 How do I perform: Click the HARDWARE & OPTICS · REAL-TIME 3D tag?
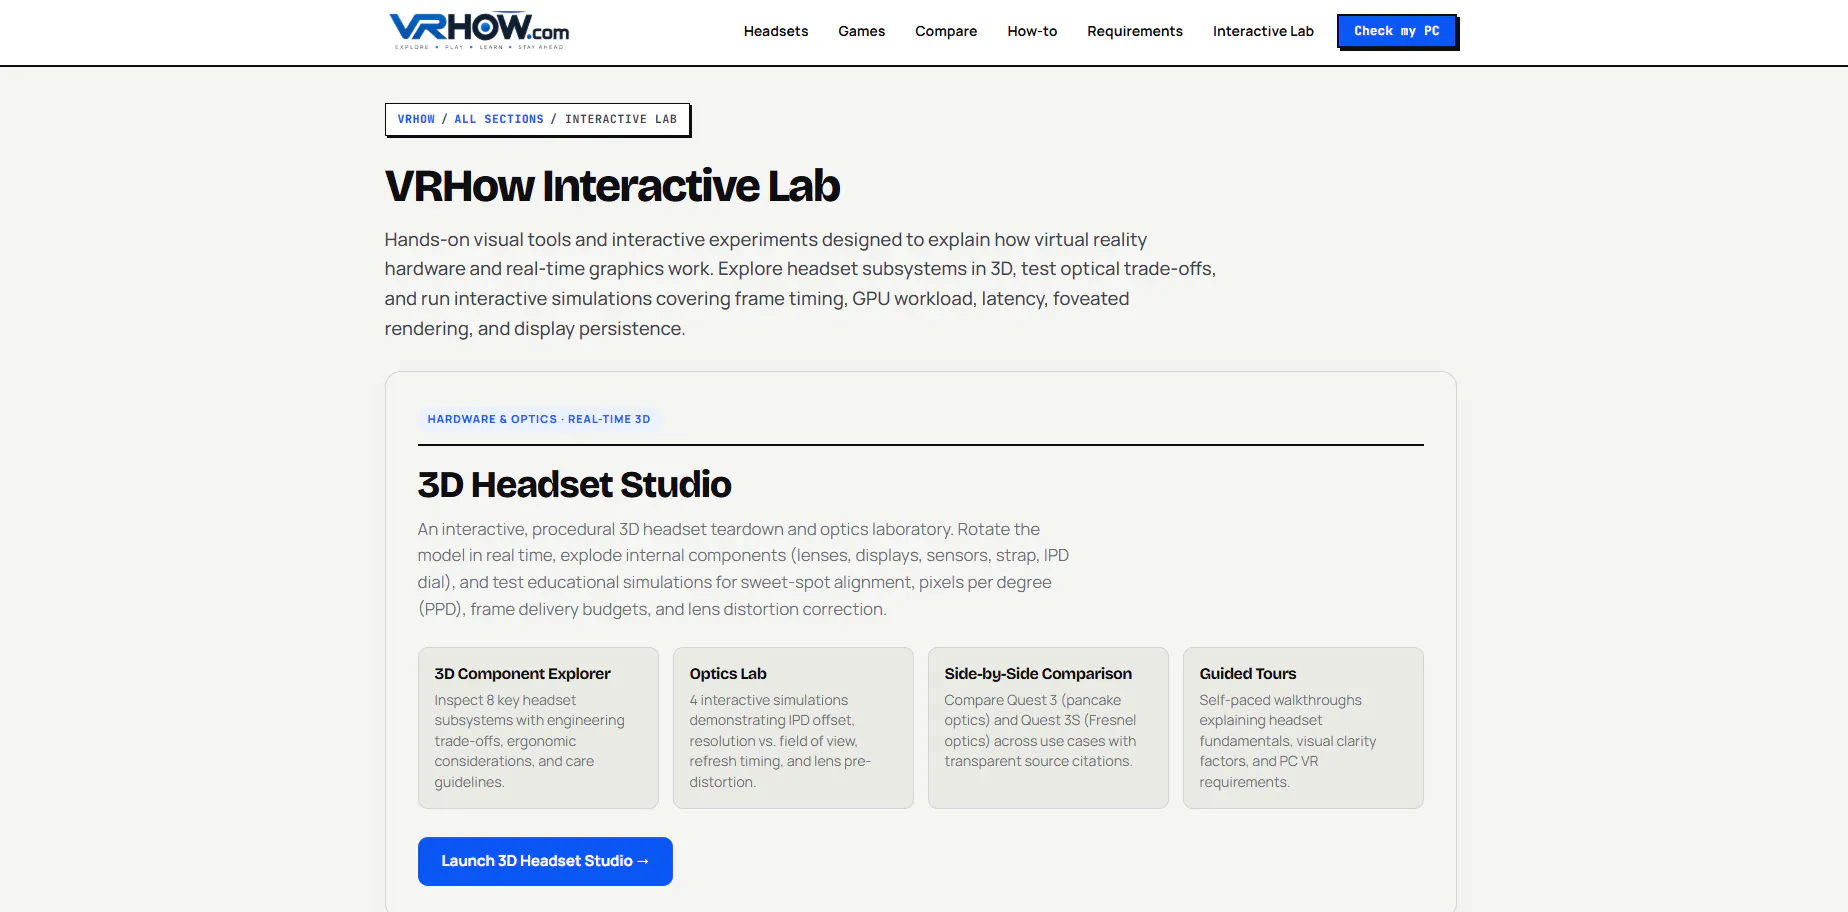click(x=539, y=419)
